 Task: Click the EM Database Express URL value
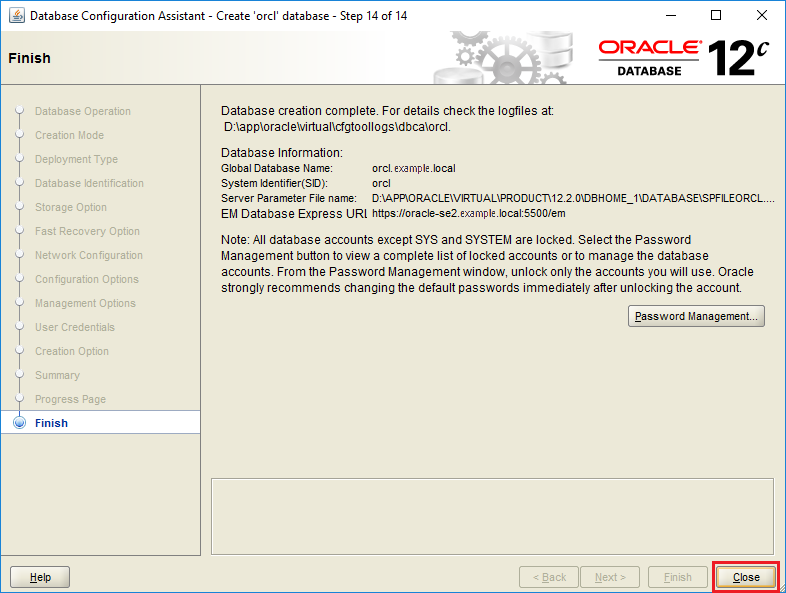point(469,214)
